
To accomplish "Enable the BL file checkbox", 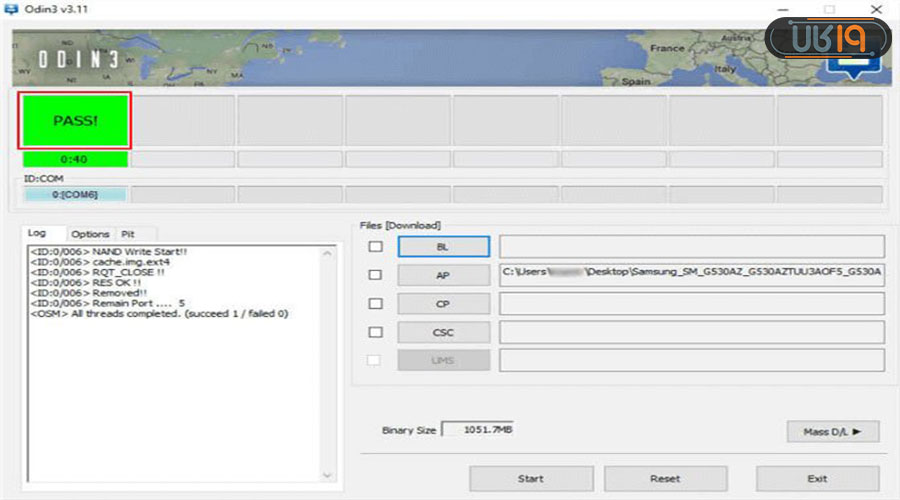I will [x=376, y=247].
